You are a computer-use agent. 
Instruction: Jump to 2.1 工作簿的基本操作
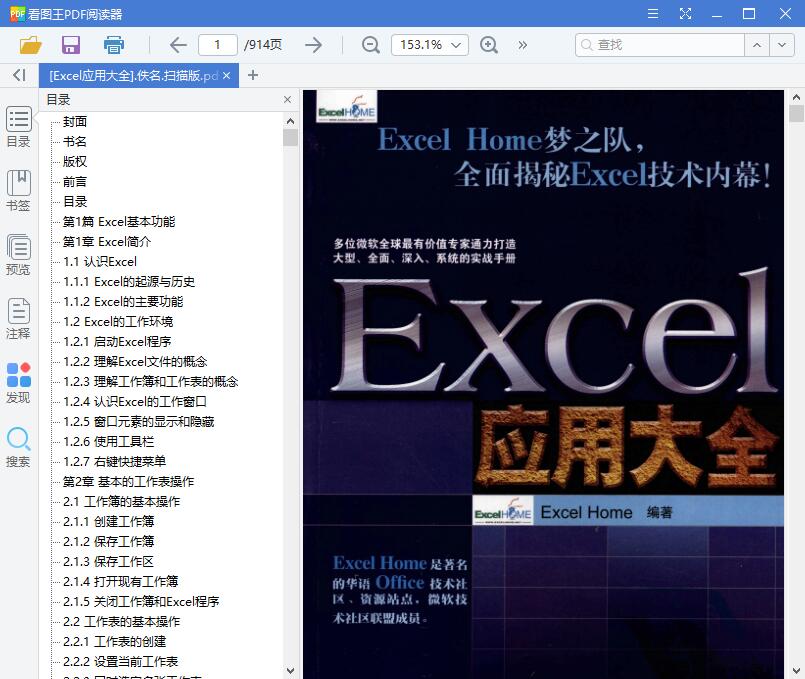tap(122, 502)
